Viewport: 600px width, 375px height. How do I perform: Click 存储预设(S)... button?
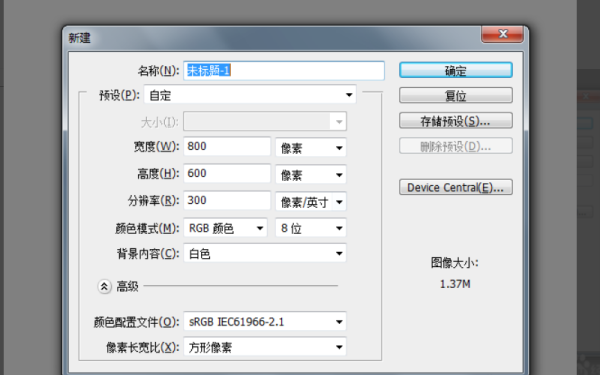click(456, 121)
